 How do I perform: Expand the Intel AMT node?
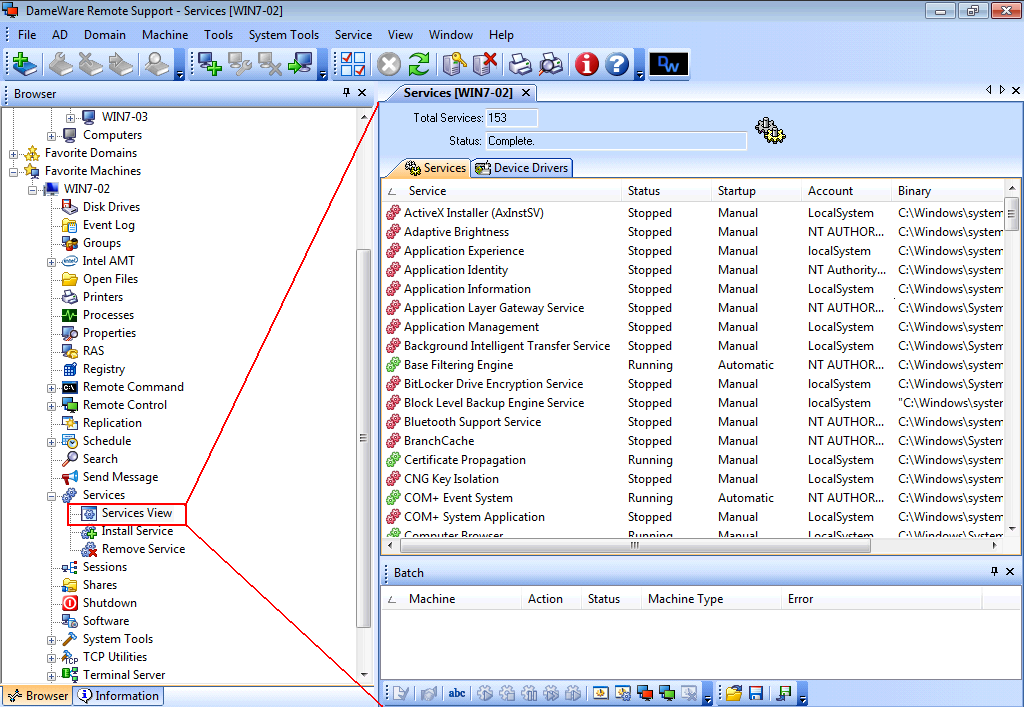tap(51, 262)
